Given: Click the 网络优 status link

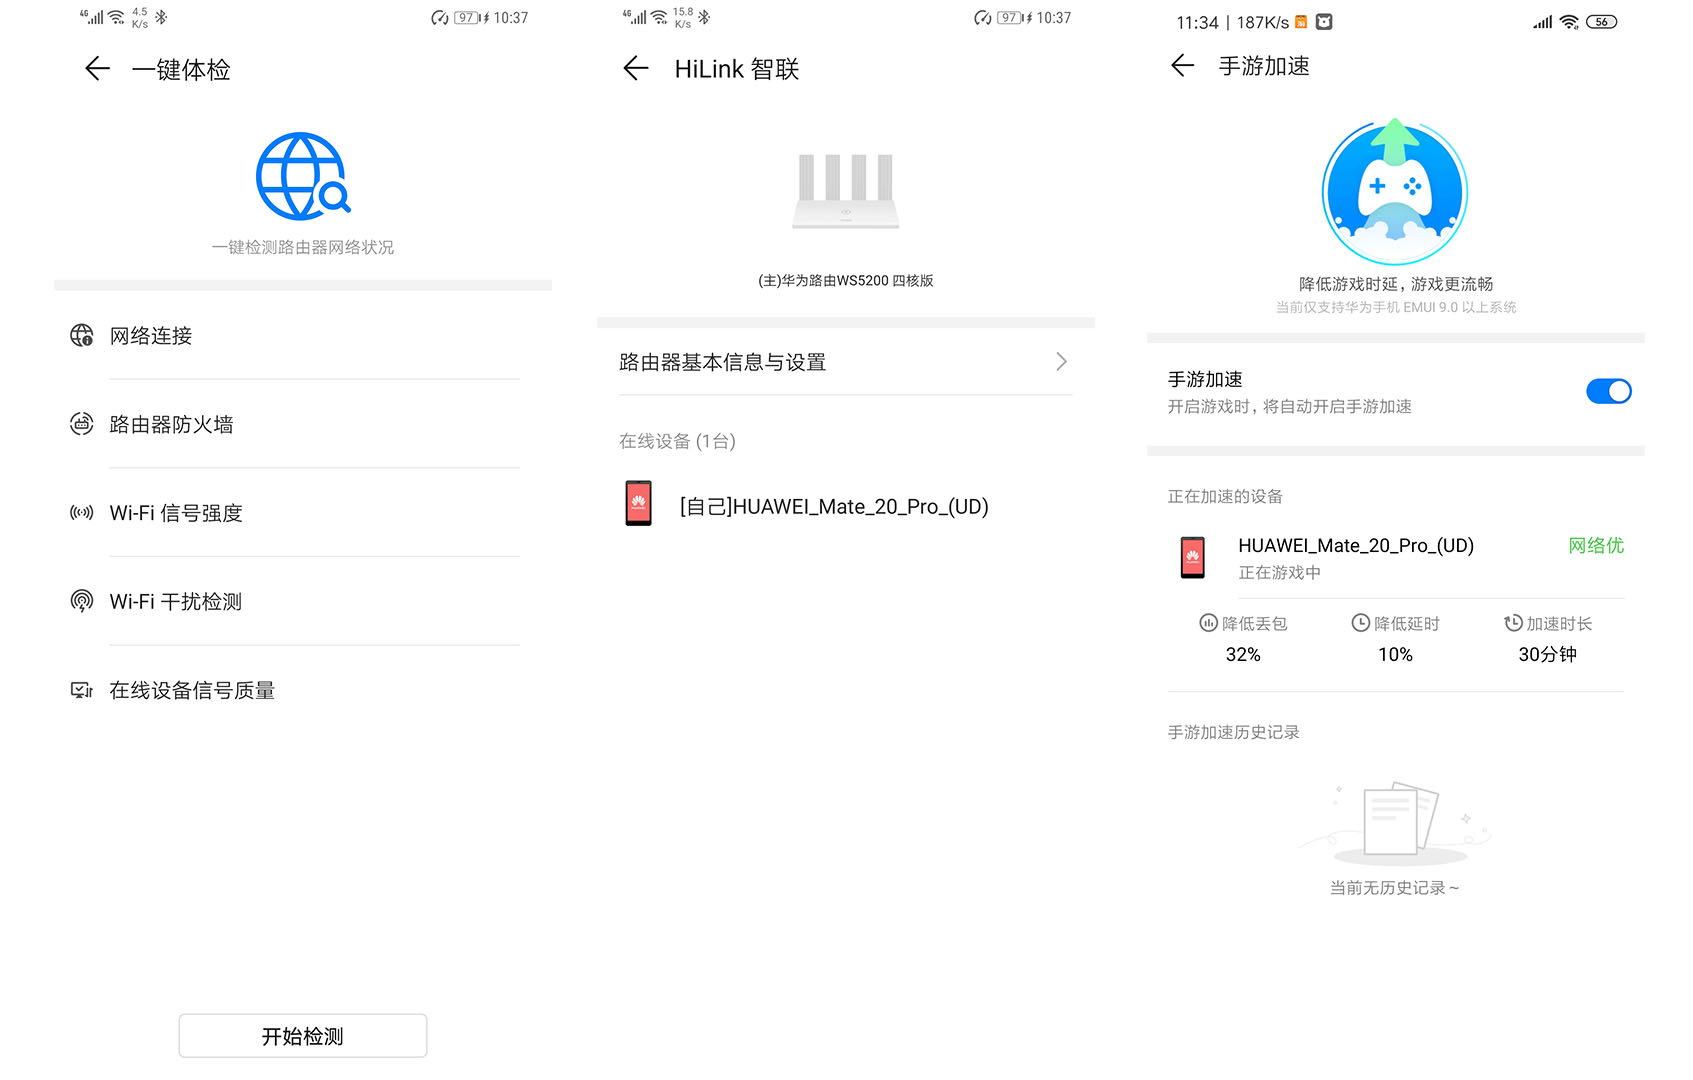Looking at the screenshot, I should 1597,546.
